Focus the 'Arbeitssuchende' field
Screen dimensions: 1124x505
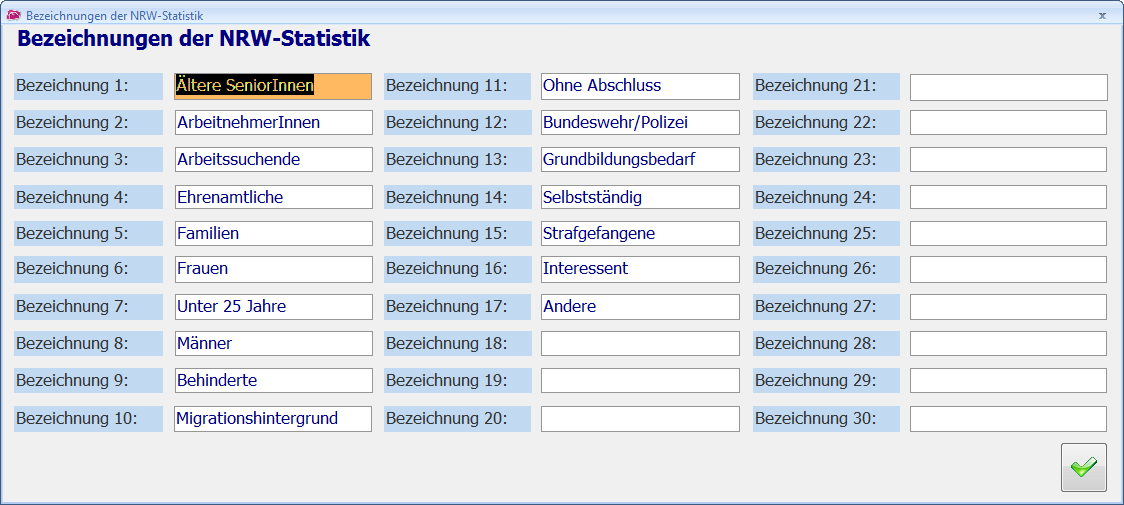273,160
